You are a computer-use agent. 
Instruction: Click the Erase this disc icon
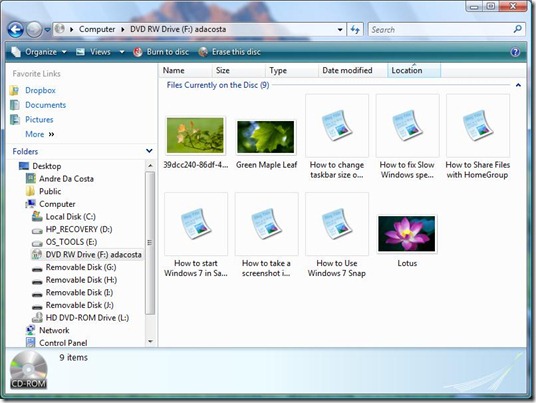pyautogui.click(x=203, y=52)
